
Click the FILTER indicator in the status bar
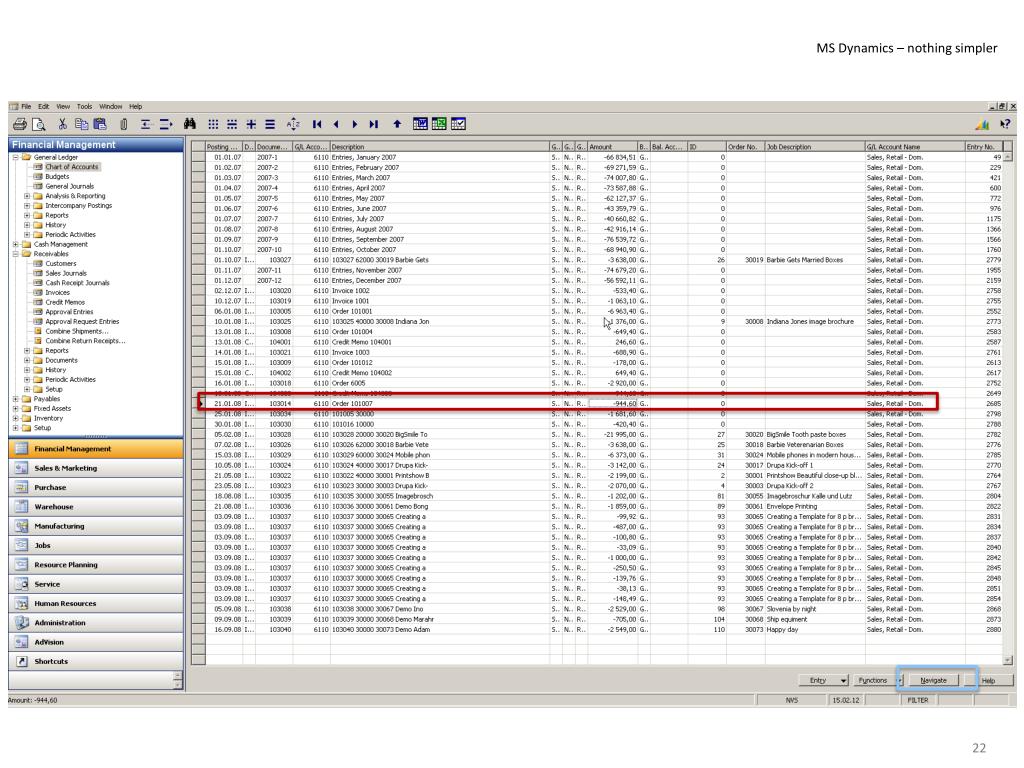click(918, 700)
